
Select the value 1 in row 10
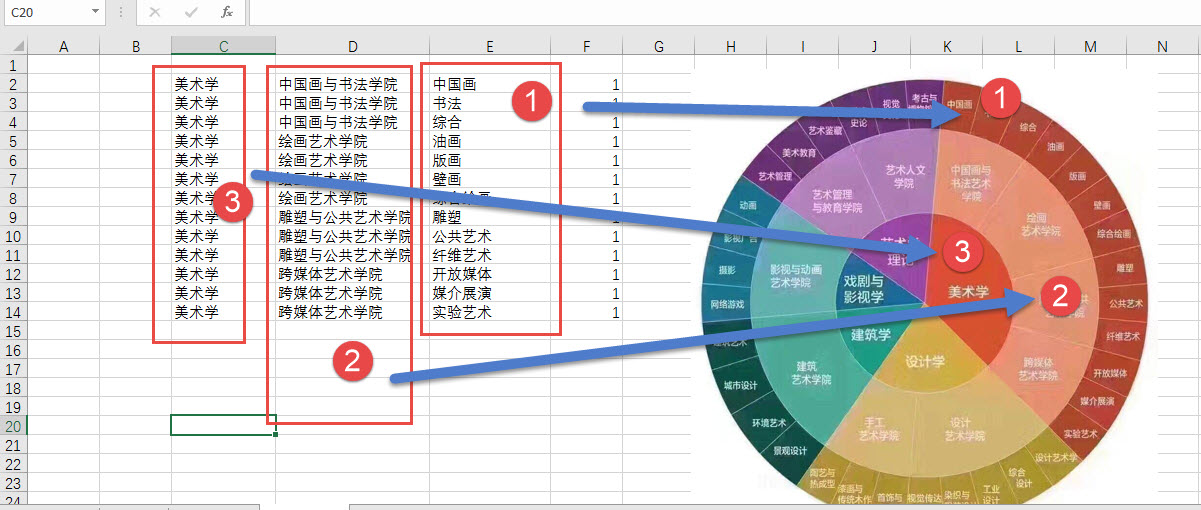coord(586,236)
